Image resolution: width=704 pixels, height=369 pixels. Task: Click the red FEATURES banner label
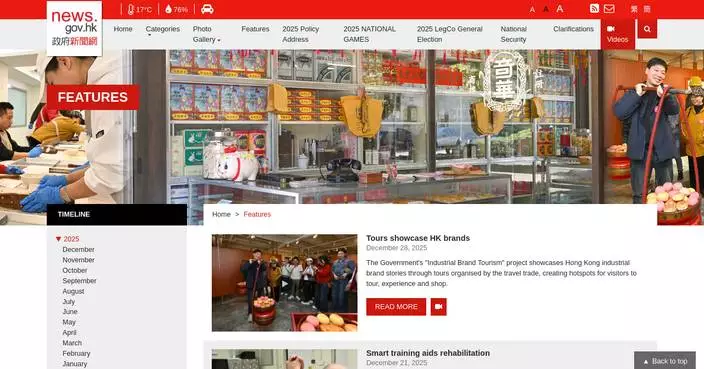tap(92, 97)
